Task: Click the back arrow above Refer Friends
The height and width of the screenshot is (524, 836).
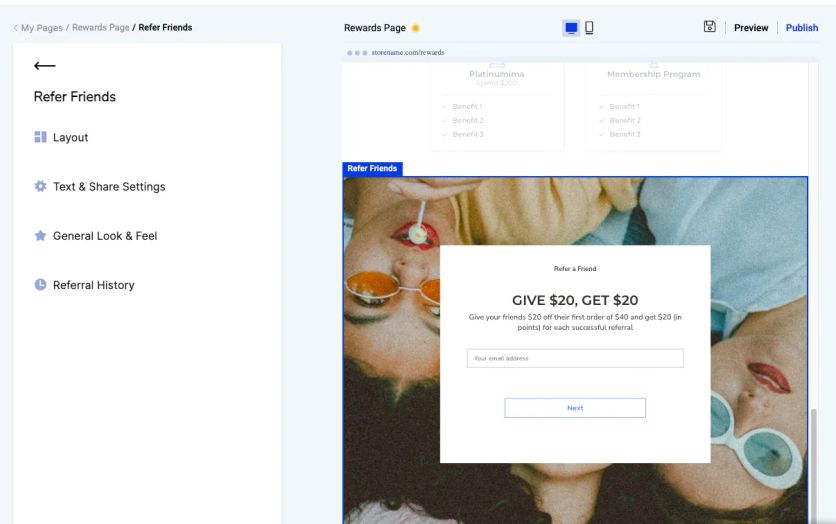Action: tap(45, 66)
